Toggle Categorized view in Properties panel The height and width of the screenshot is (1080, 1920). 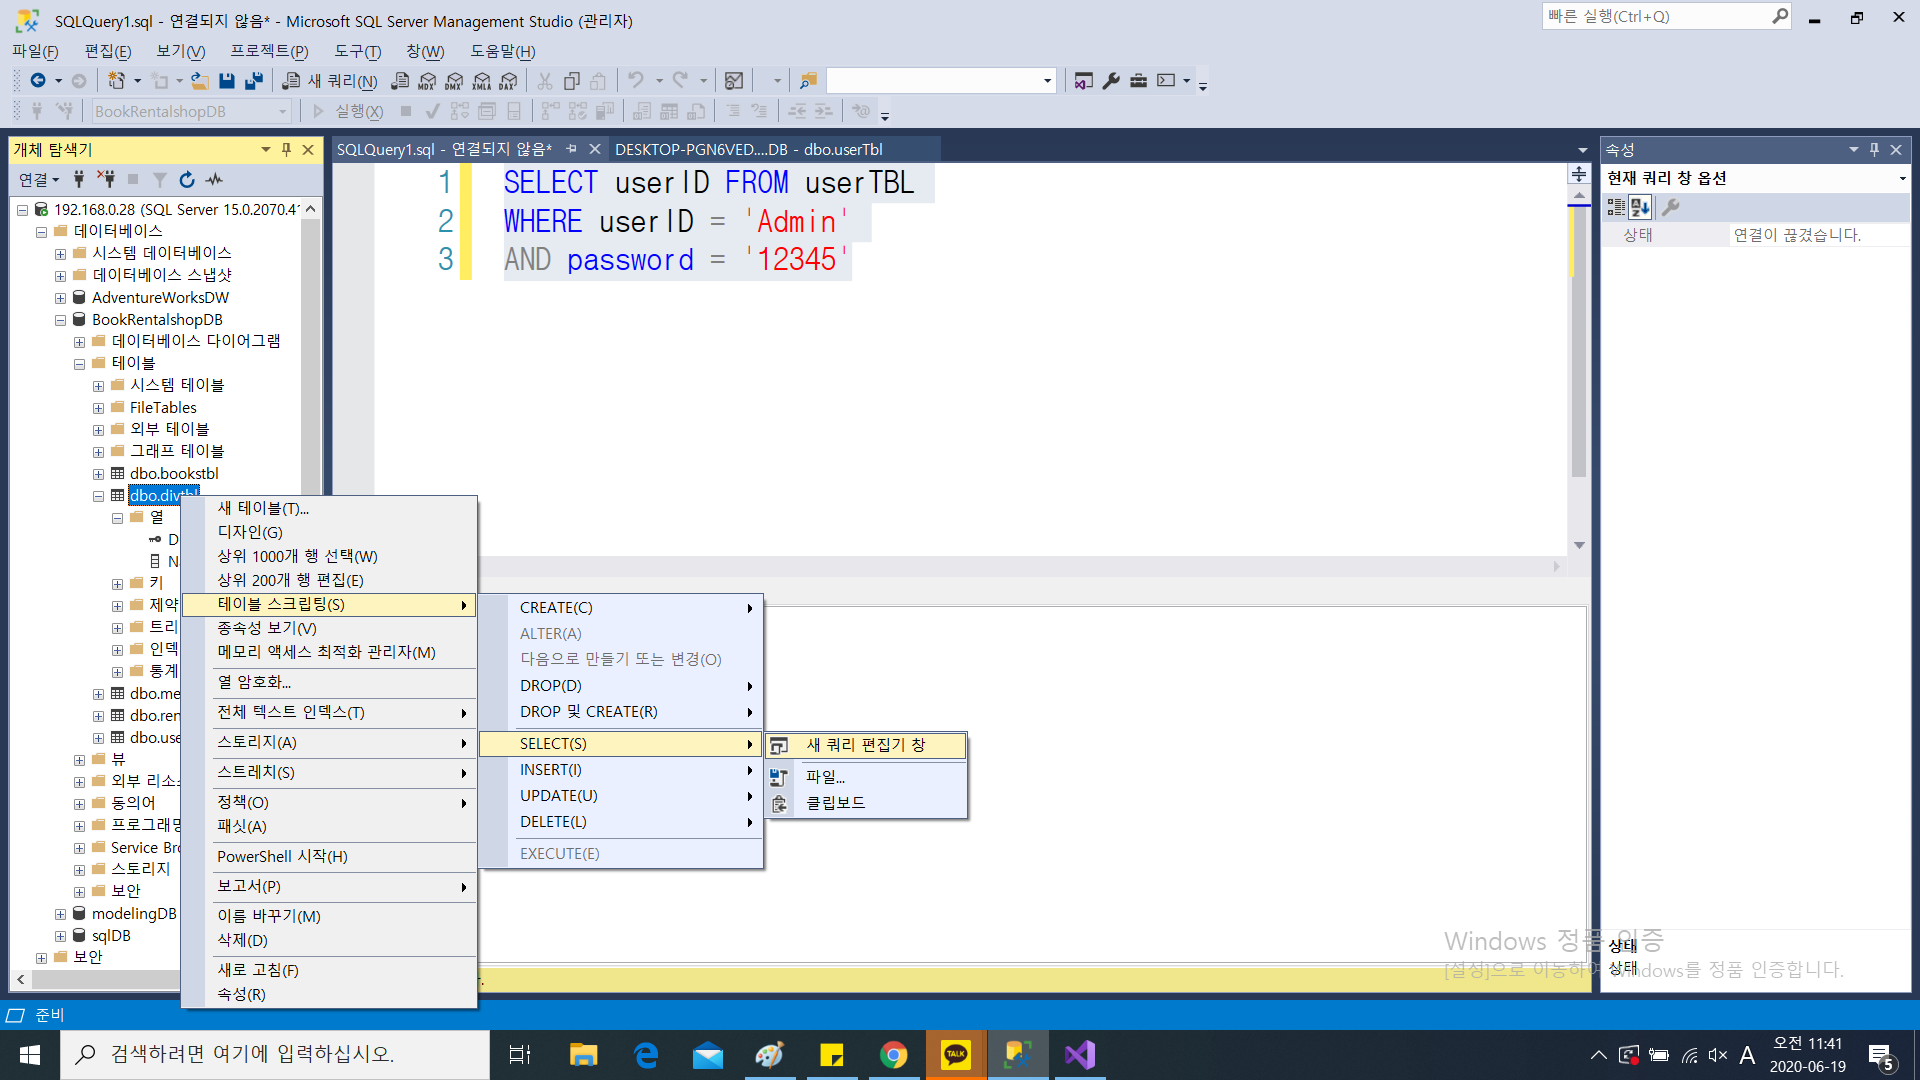(1616, 207)
